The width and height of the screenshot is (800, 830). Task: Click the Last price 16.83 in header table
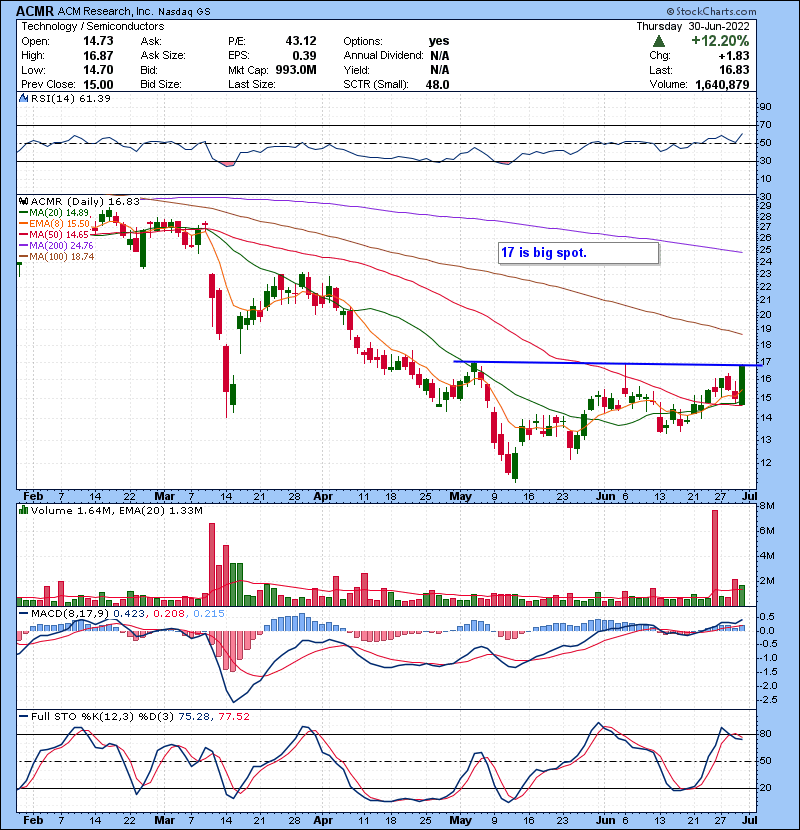[x=734, y=70]
